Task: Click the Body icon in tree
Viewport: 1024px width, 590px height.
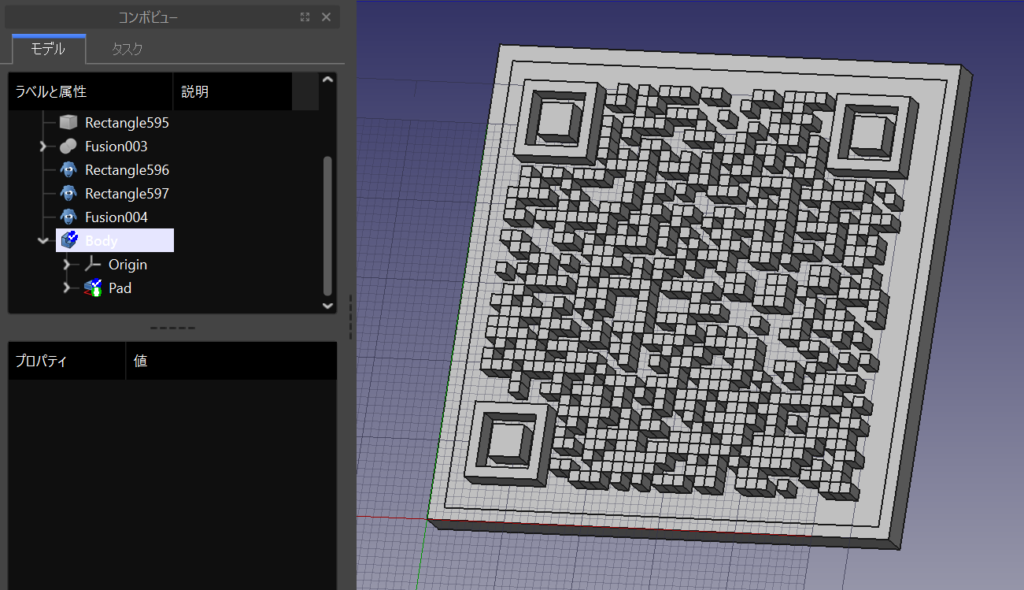Action: 70,240
